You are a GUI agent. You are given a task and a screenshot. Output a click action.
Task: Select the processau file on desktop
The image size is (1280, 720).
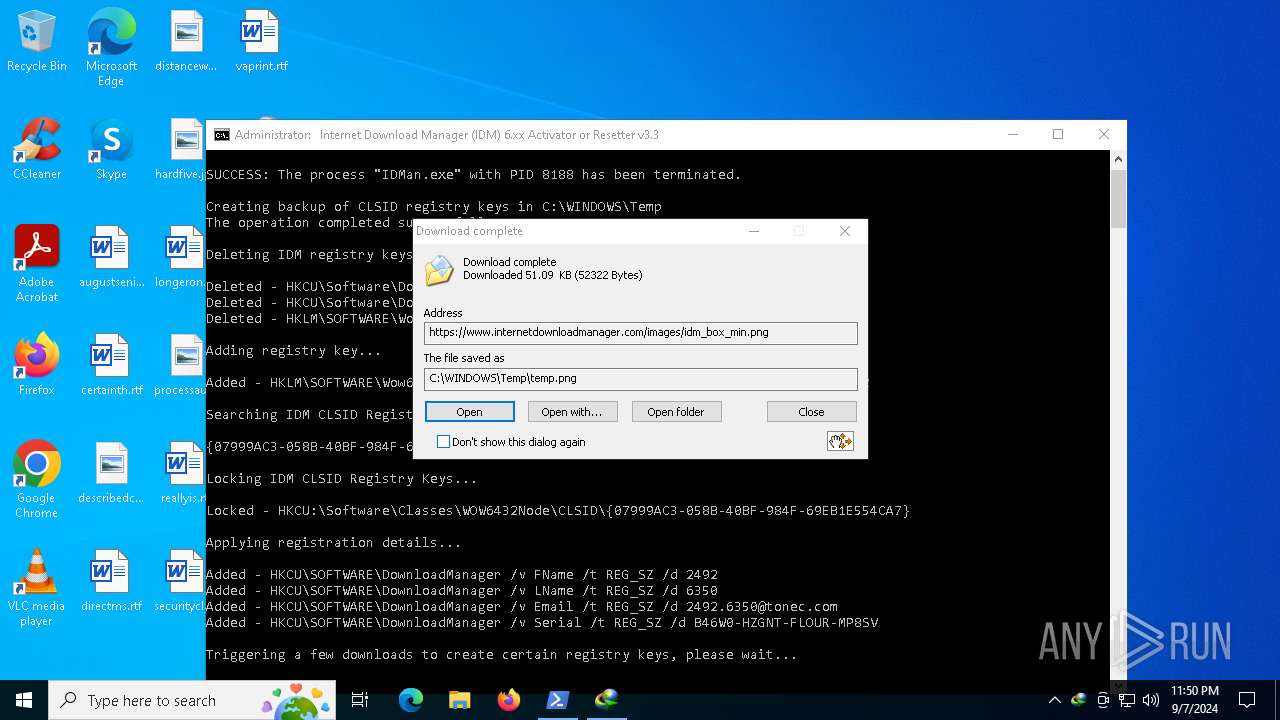coord(181,365)
